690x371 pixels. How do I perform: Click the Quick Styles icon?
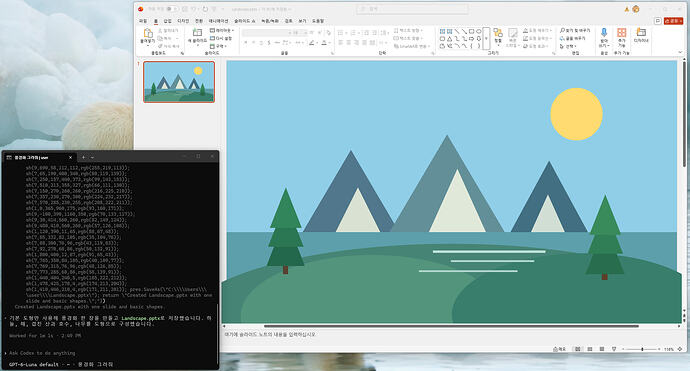pos(513,32)
